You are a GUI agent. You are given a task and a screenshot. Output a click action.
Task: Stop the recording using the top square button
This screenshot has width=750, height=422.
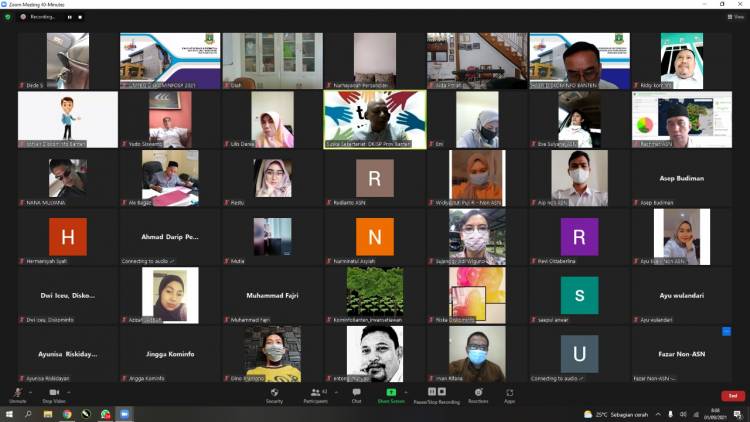click(80, 17)
